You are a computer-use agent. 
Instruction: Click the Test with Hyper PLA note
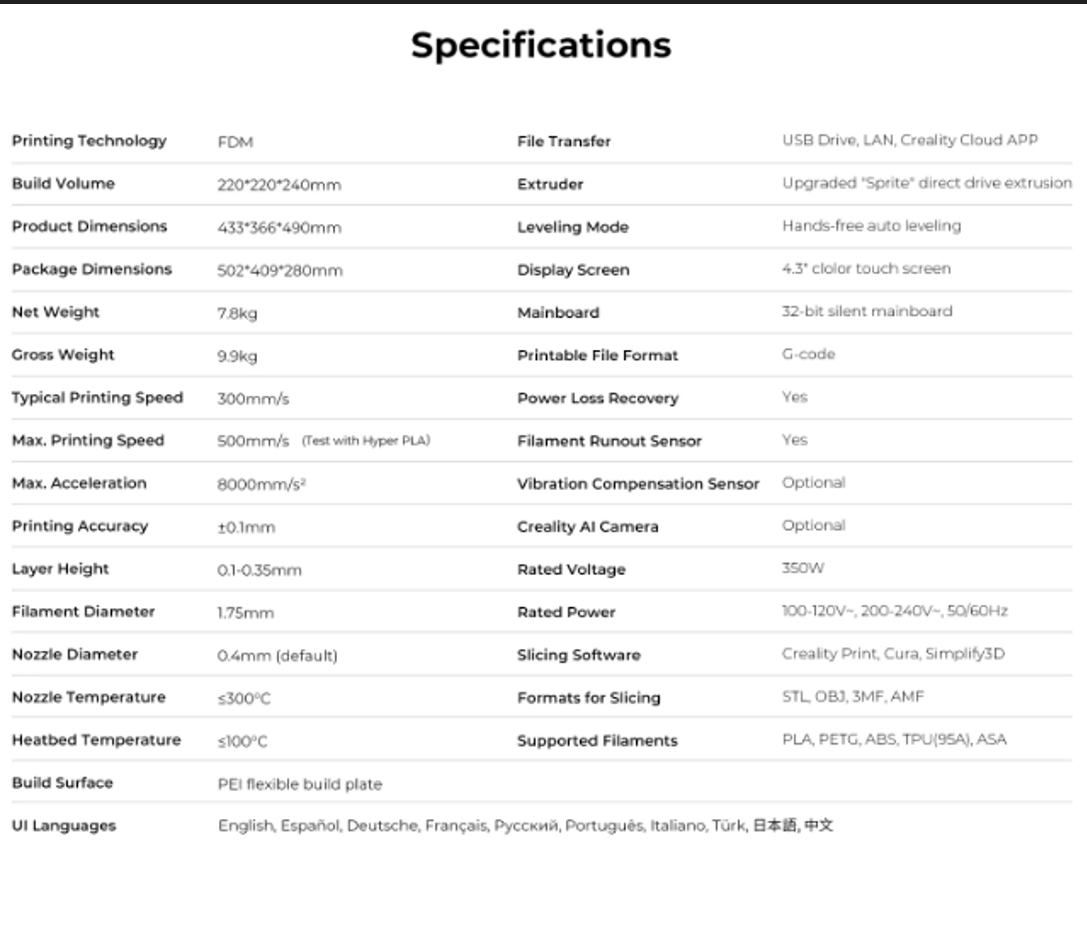(x=366, y=441)
